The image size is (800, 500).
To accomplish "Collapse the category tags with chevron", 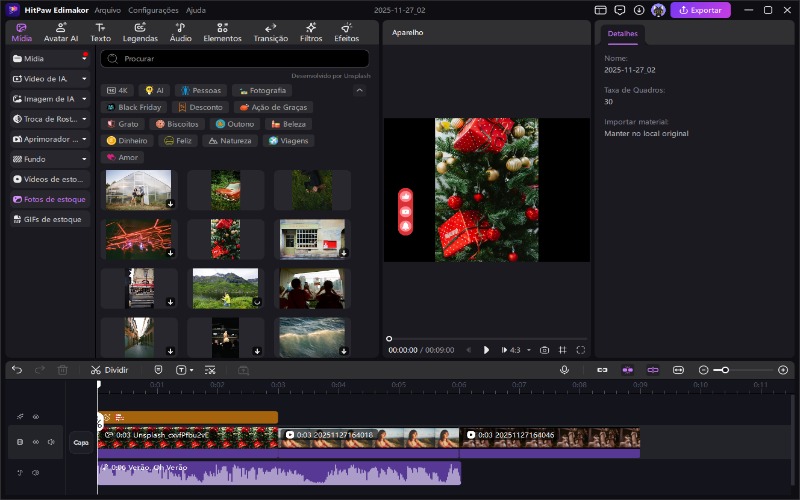I will click(359, 90).
